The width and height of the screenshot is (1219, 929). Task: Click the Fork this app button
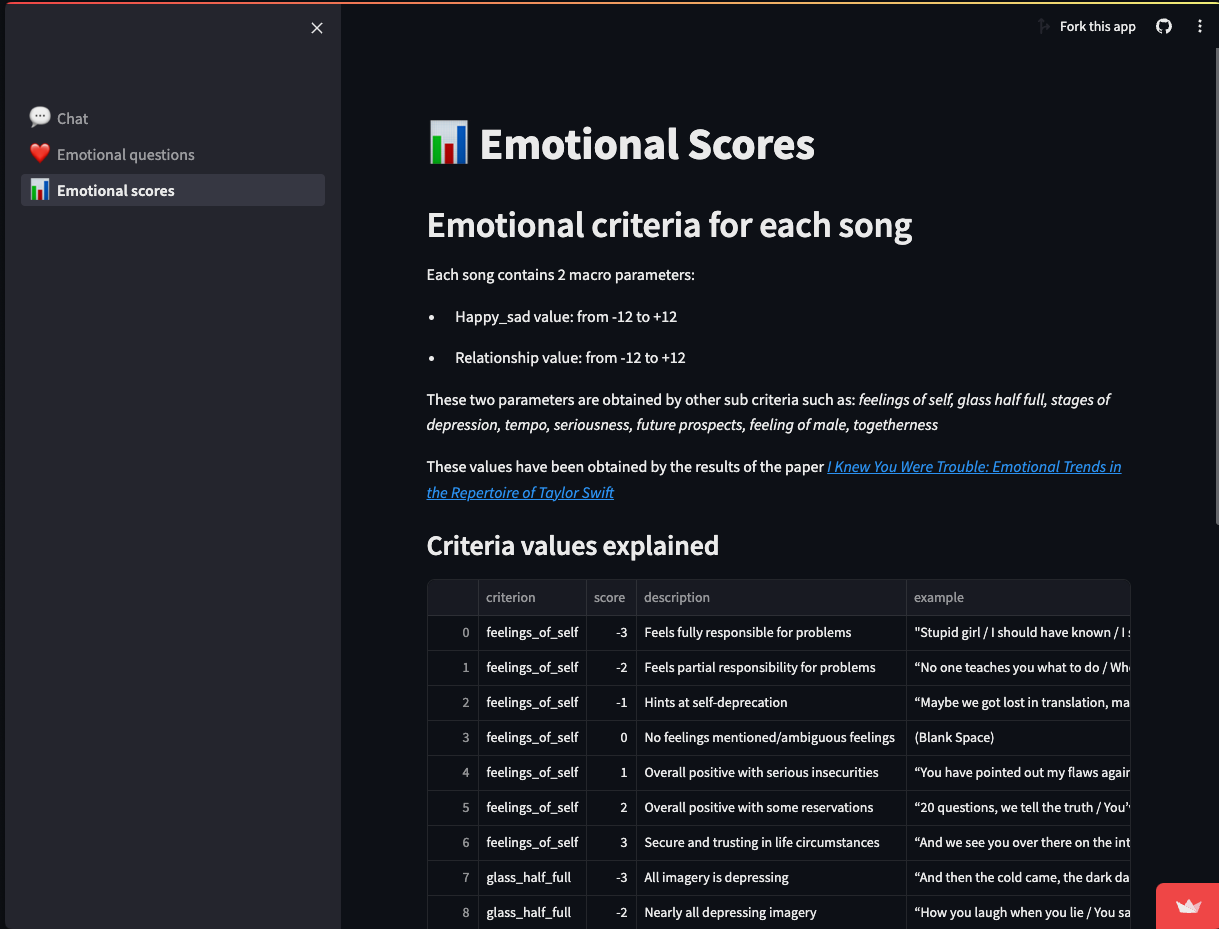(1097, 27)
